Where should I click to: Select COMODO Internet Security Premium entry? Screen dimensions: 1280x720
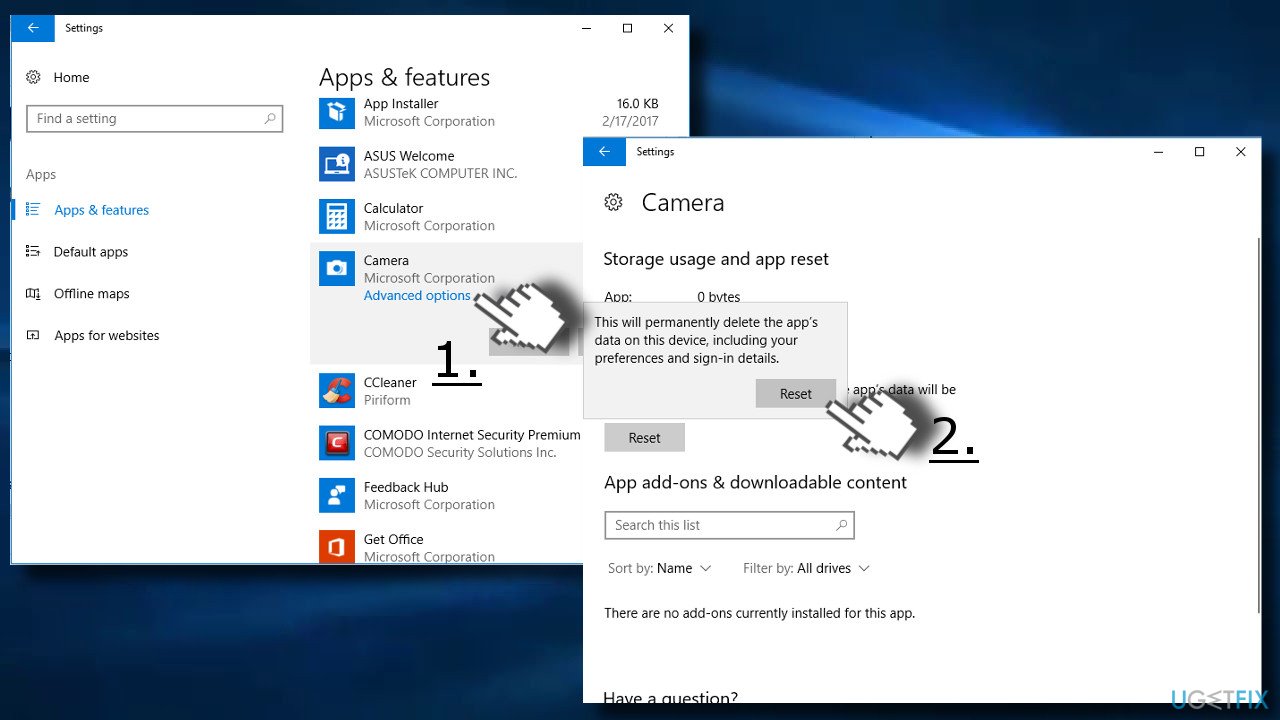pos(472,435)
